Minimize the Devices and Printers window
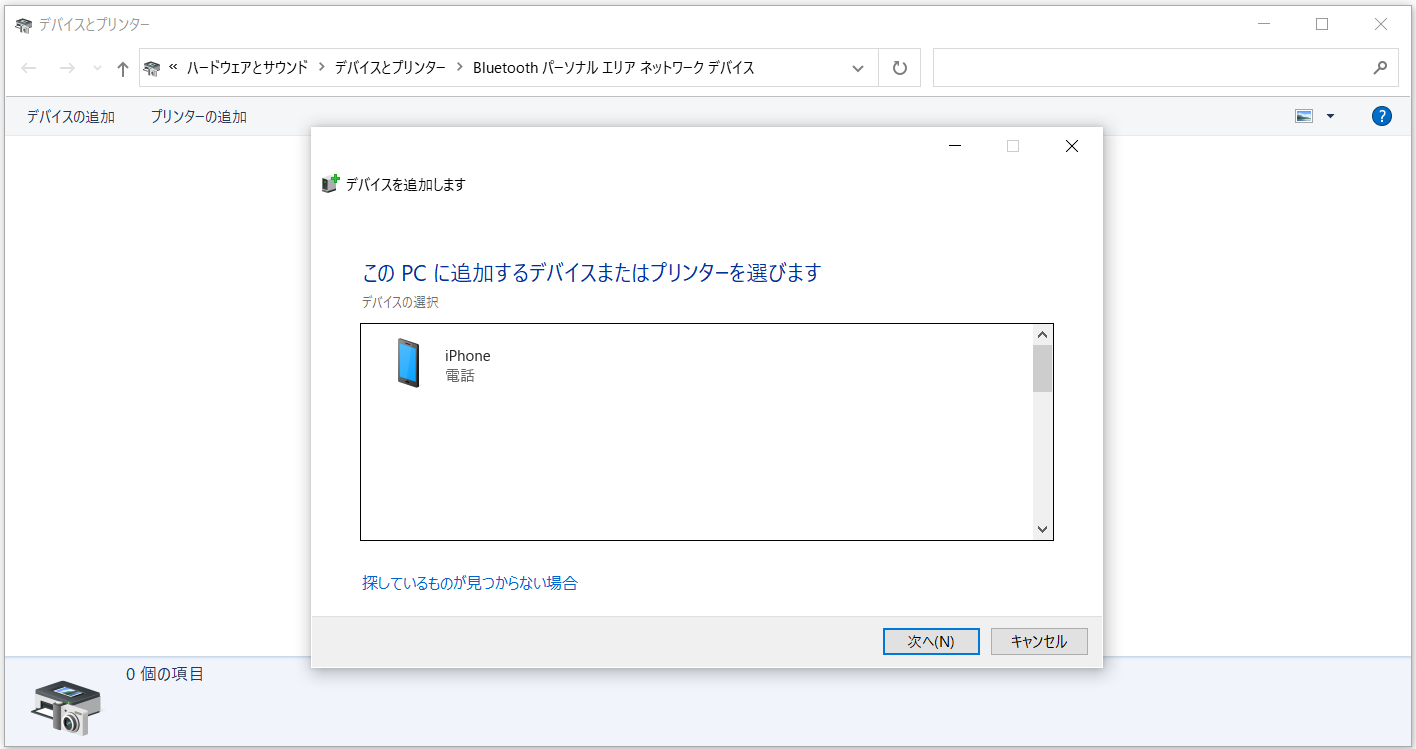The height and width of the screenshot is (749, 1416). click(x=1264, y=24)
